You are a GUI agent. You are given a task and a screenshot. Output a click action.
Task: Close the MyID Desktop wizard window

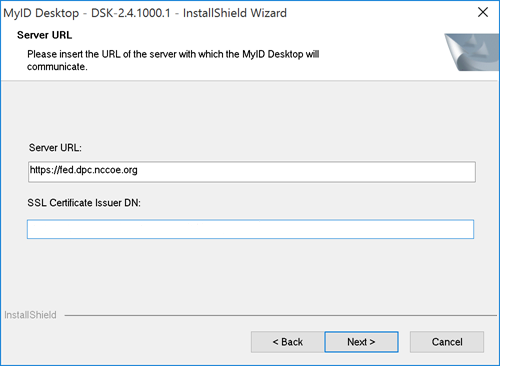(483, 12)
